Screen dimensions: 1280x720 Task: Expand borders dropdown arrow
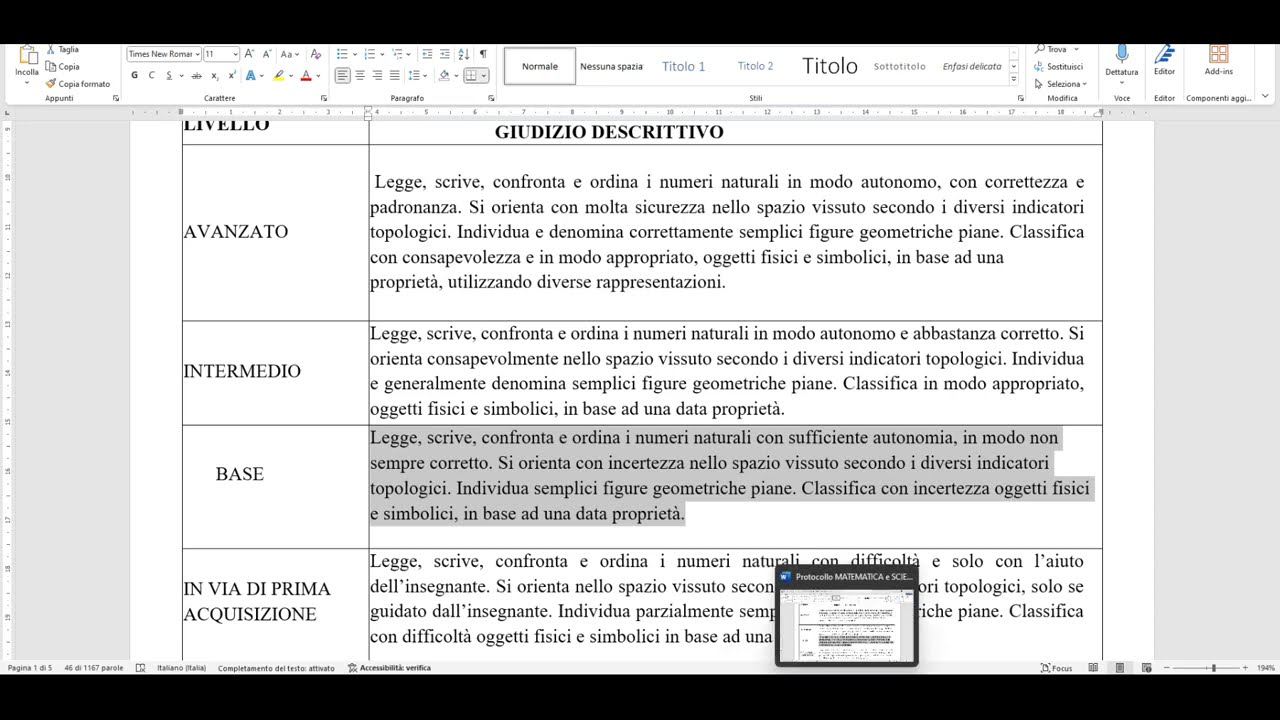tap(484, 75)
